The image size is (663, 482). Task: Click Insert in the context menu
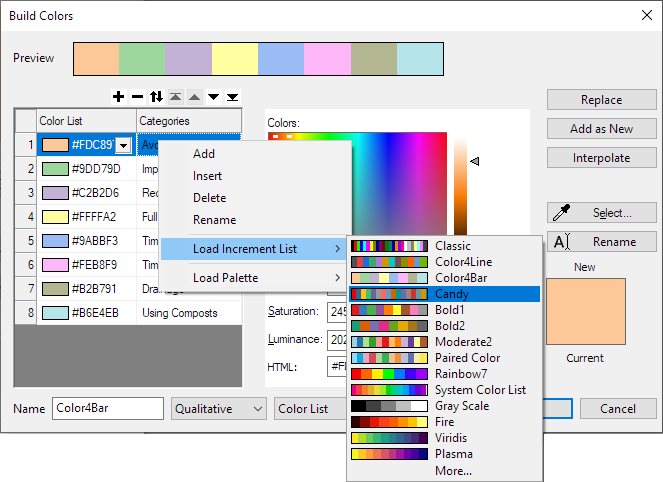click(x=208, y=176)
